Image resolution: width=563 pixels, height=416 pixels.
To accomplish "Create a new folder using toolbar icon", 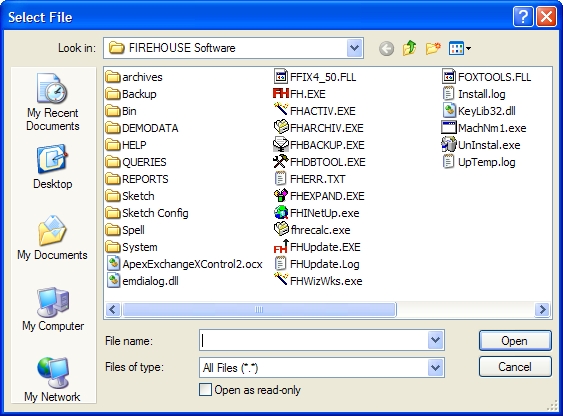I will pyautogui.click(x=433, y=48).
